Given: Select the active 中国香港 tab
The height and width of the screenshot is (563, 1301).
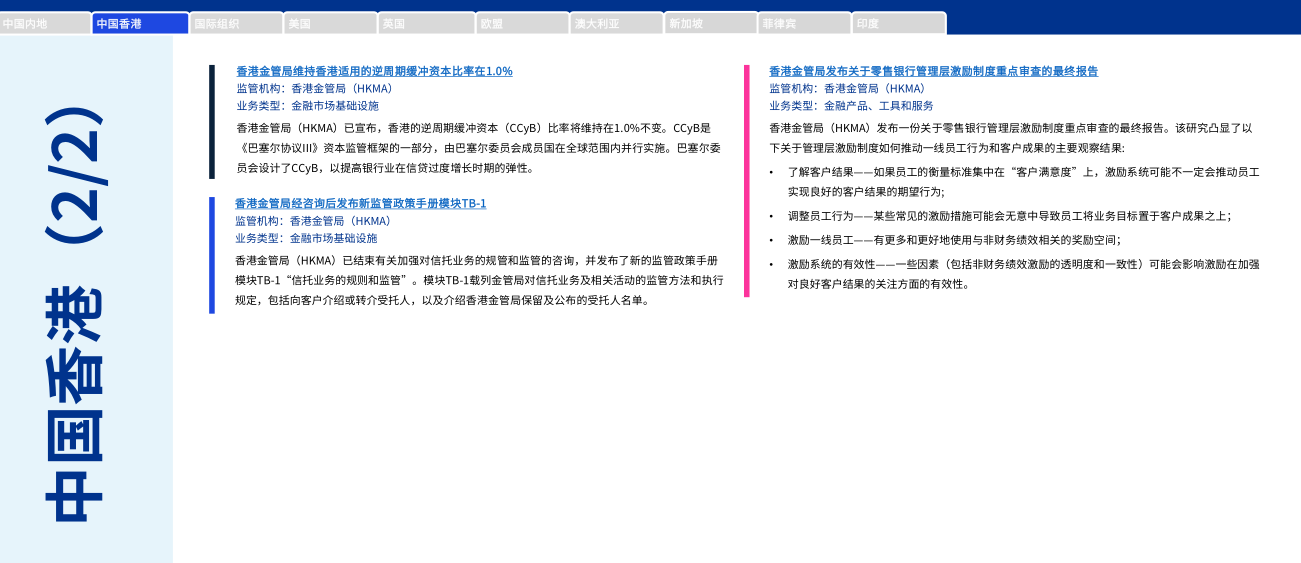Looking at the screenshot, I should click(140, 23).
